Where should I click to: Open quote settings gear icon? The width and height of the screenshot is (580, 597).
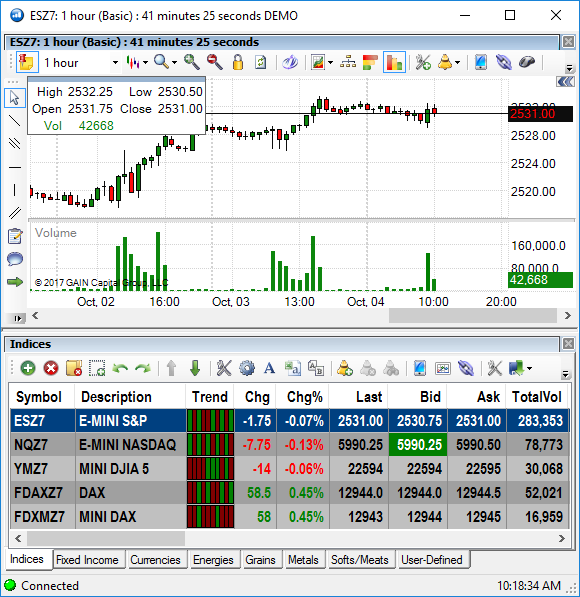click(247, 368)
